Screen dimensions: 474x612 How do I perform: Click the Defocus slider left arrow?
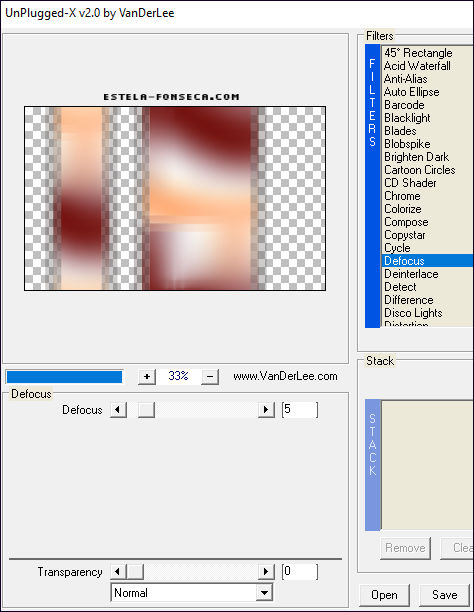tap(118, 410)
